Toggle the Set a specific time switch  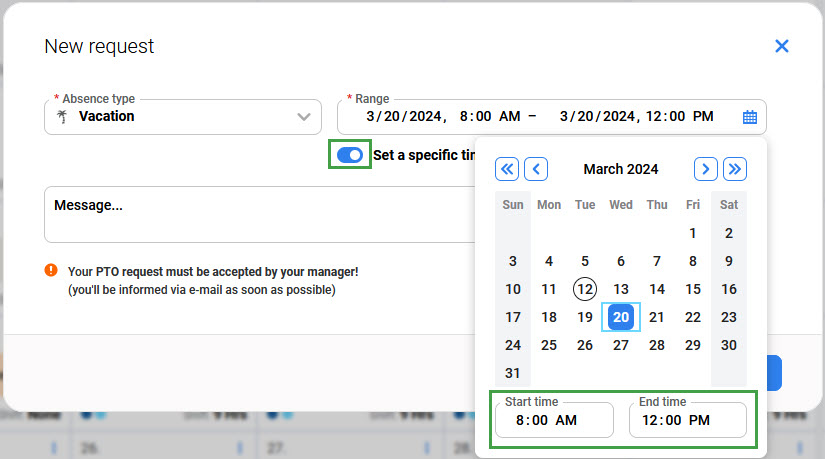click(350, 155)
